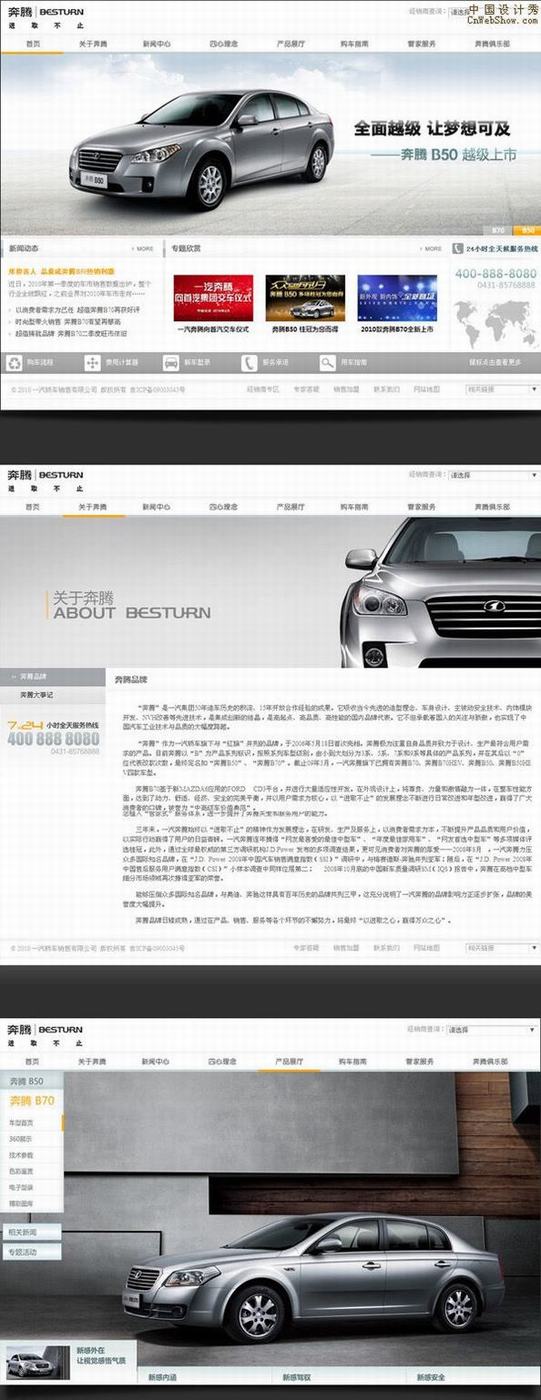Click the Besturn logo on About Besturn page
This screenshot has height=1400, width=541.
46,477
